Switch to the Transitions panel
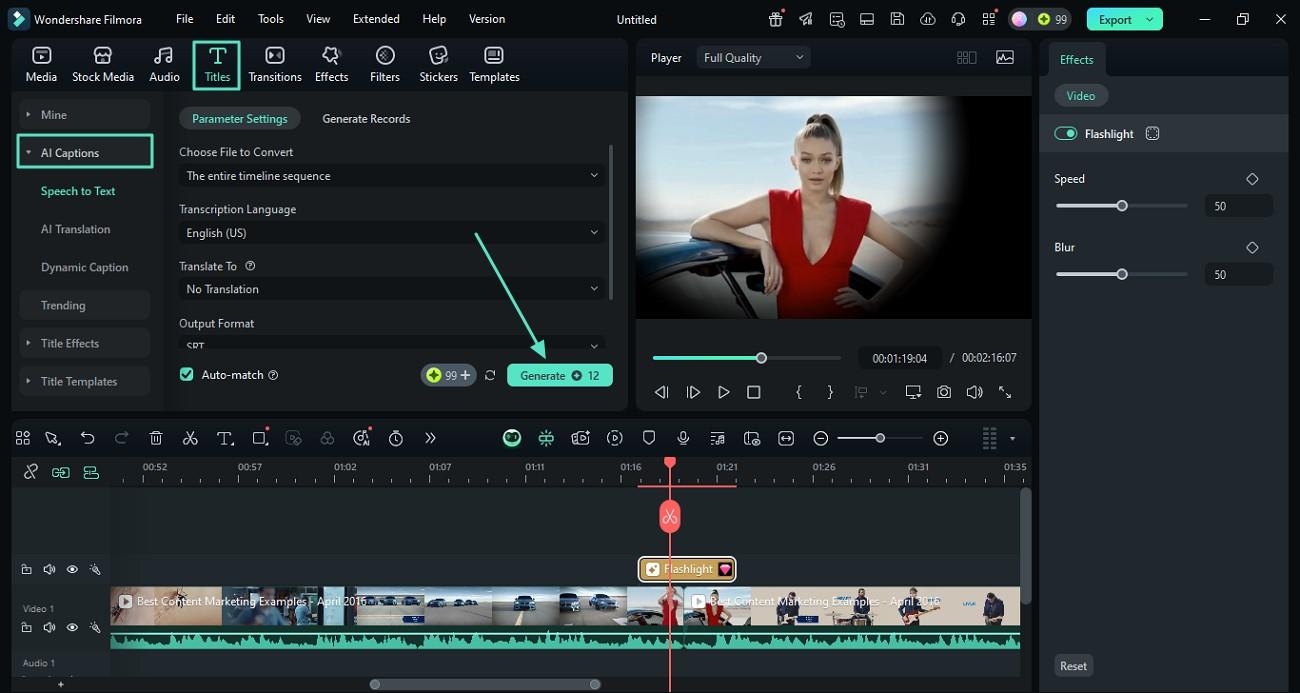1300x693 pixels. (275, 64)
